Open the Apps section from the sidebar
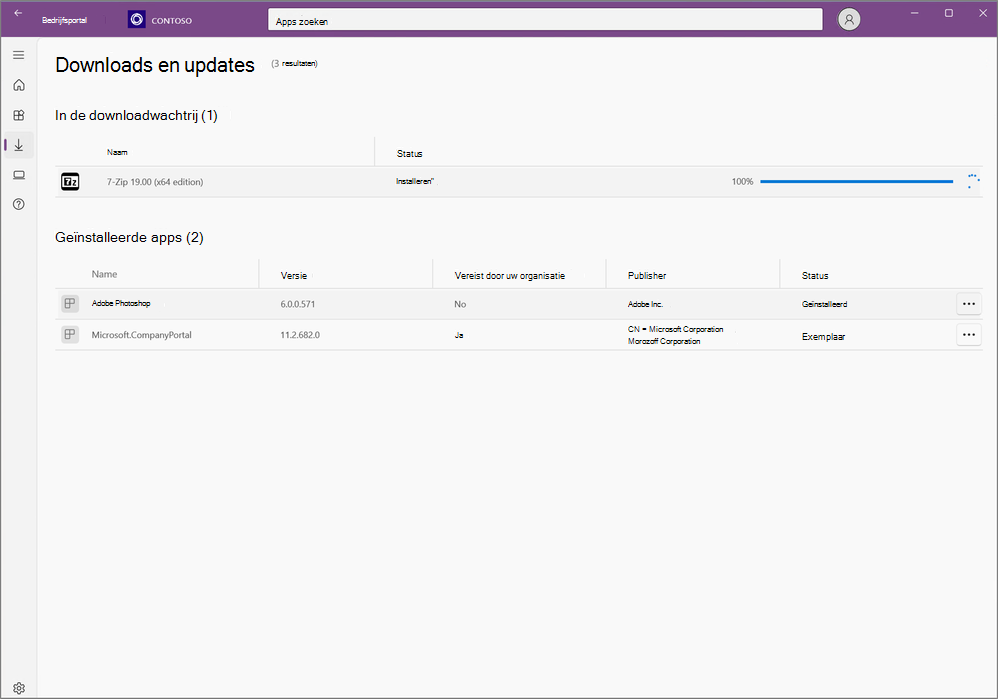 18,115
